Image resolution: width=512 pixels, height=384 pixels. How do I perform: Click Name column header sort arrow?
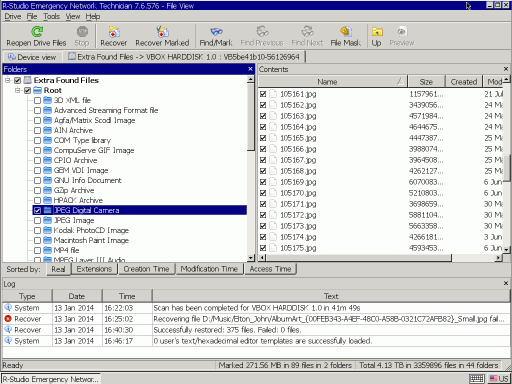401,81
